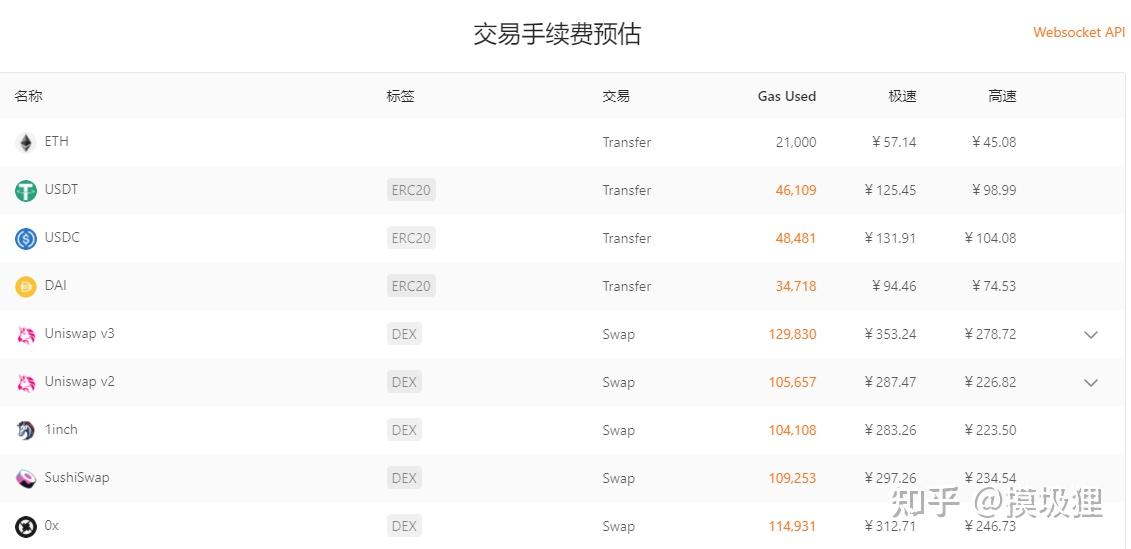This screenshot has width=1131, height=549.
Task: Click the 0x protocol logo icon
Action: [x=26, y=527]
